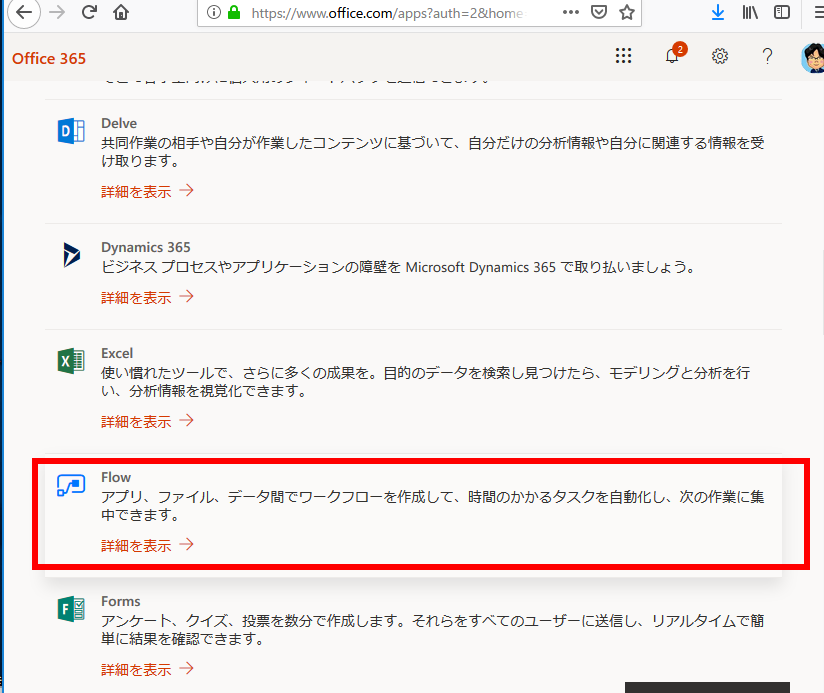Click 詳細を表示 link under Excel

click(148, 421)
